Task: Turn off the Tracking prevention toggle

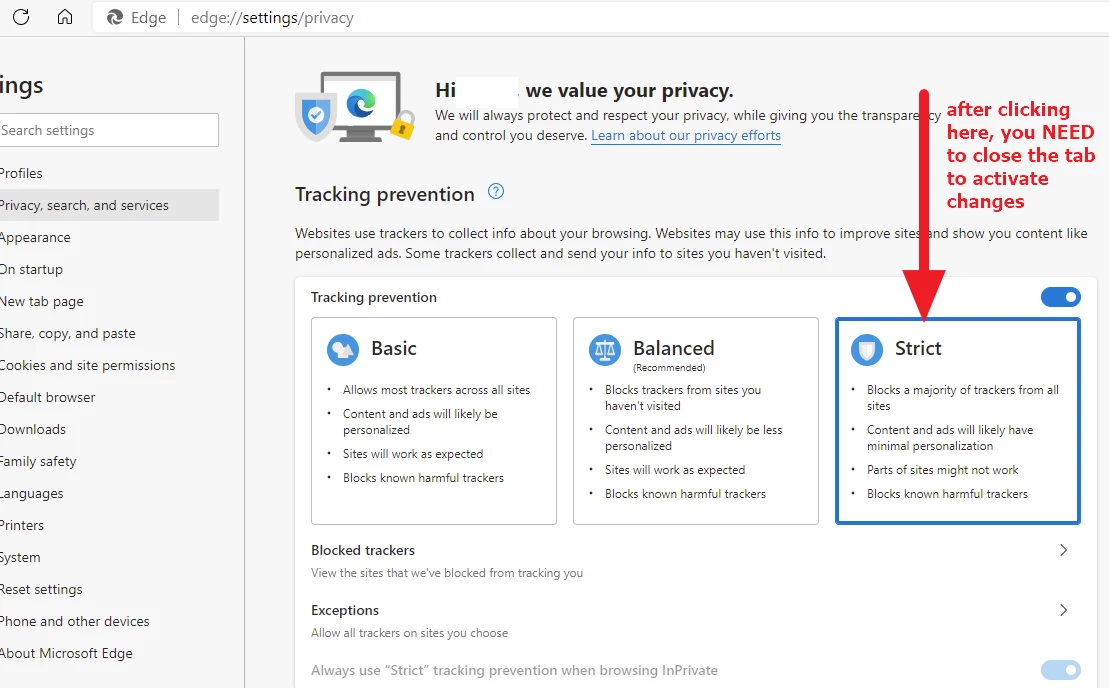Action: [1060, 297]
